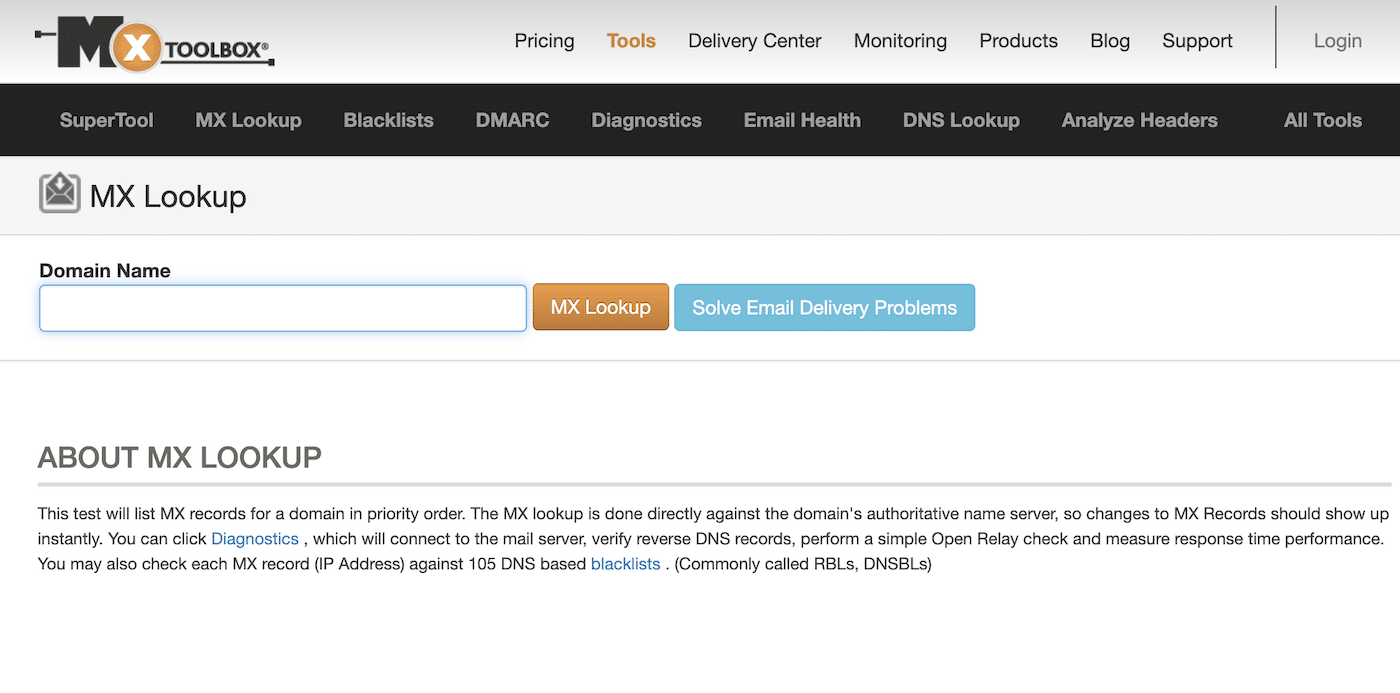The width and height of the screenshot is (1400, 693).
Task: Open the Pricing page
Action: point(544,41)
